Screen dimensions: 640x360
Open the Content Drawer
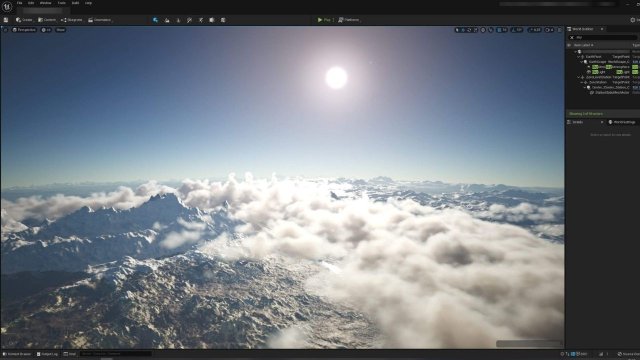pos(17,354)
